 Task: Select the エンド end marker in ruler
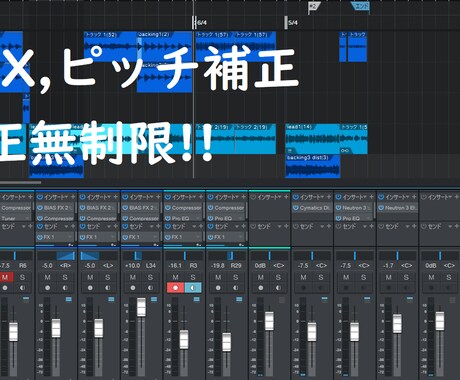coord(361,6)
